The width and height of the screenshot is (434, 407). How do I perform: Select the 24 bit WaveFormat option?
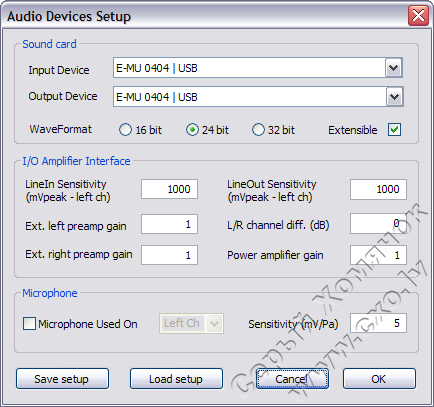pos(192,130)
